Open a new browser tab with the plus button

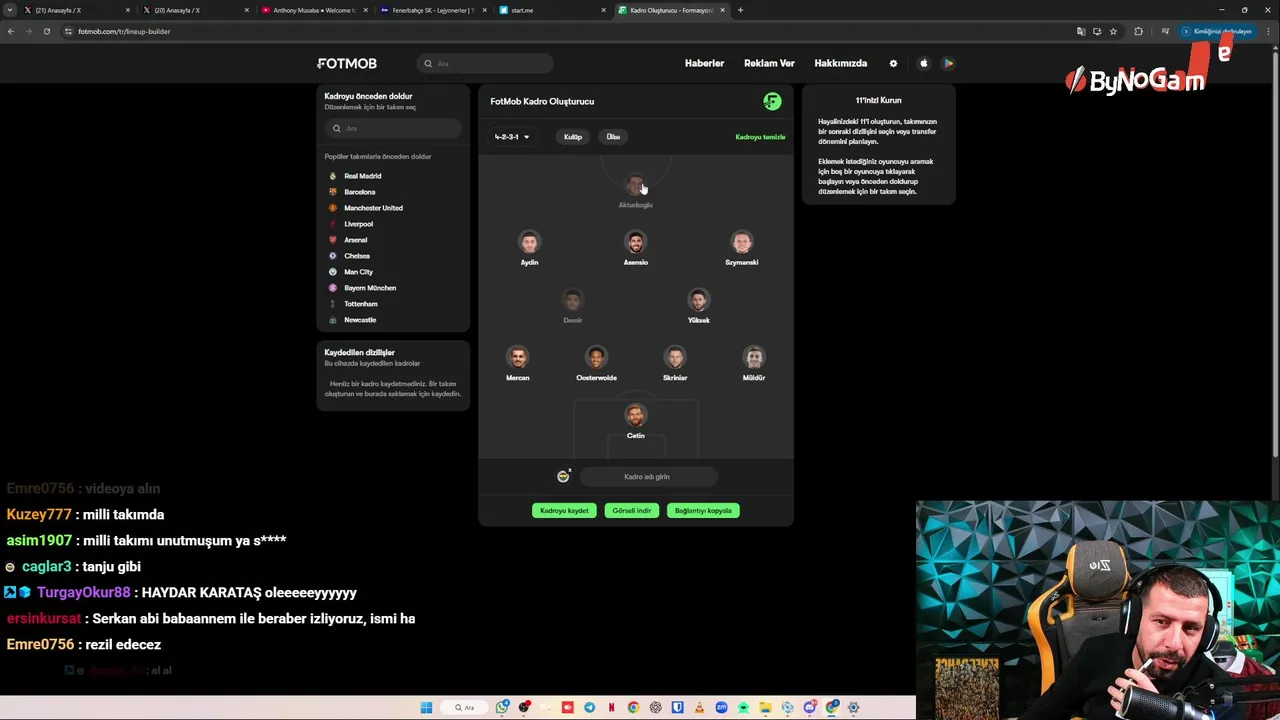tap(740, 10)
